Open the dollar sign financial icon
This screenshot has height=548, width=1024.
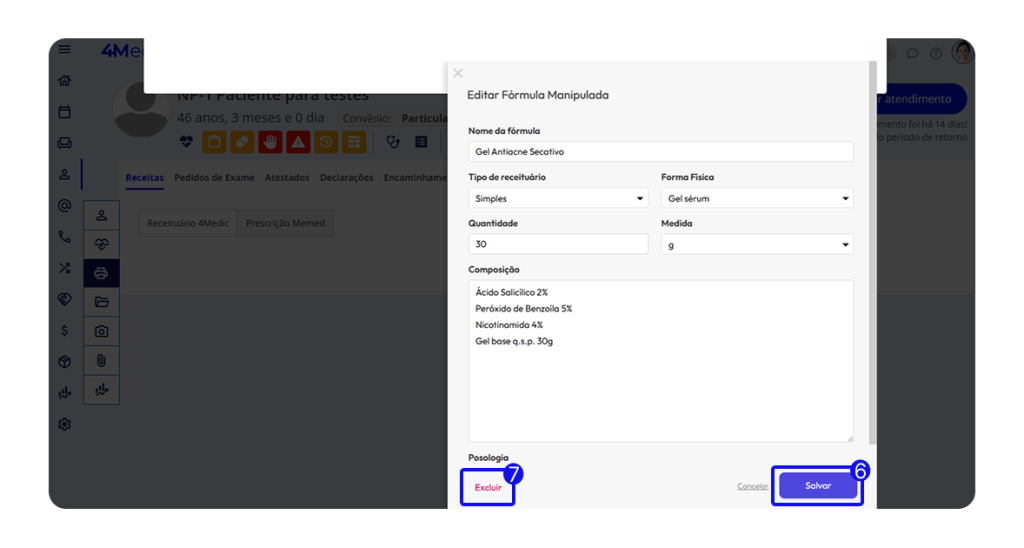click(64, 330)
